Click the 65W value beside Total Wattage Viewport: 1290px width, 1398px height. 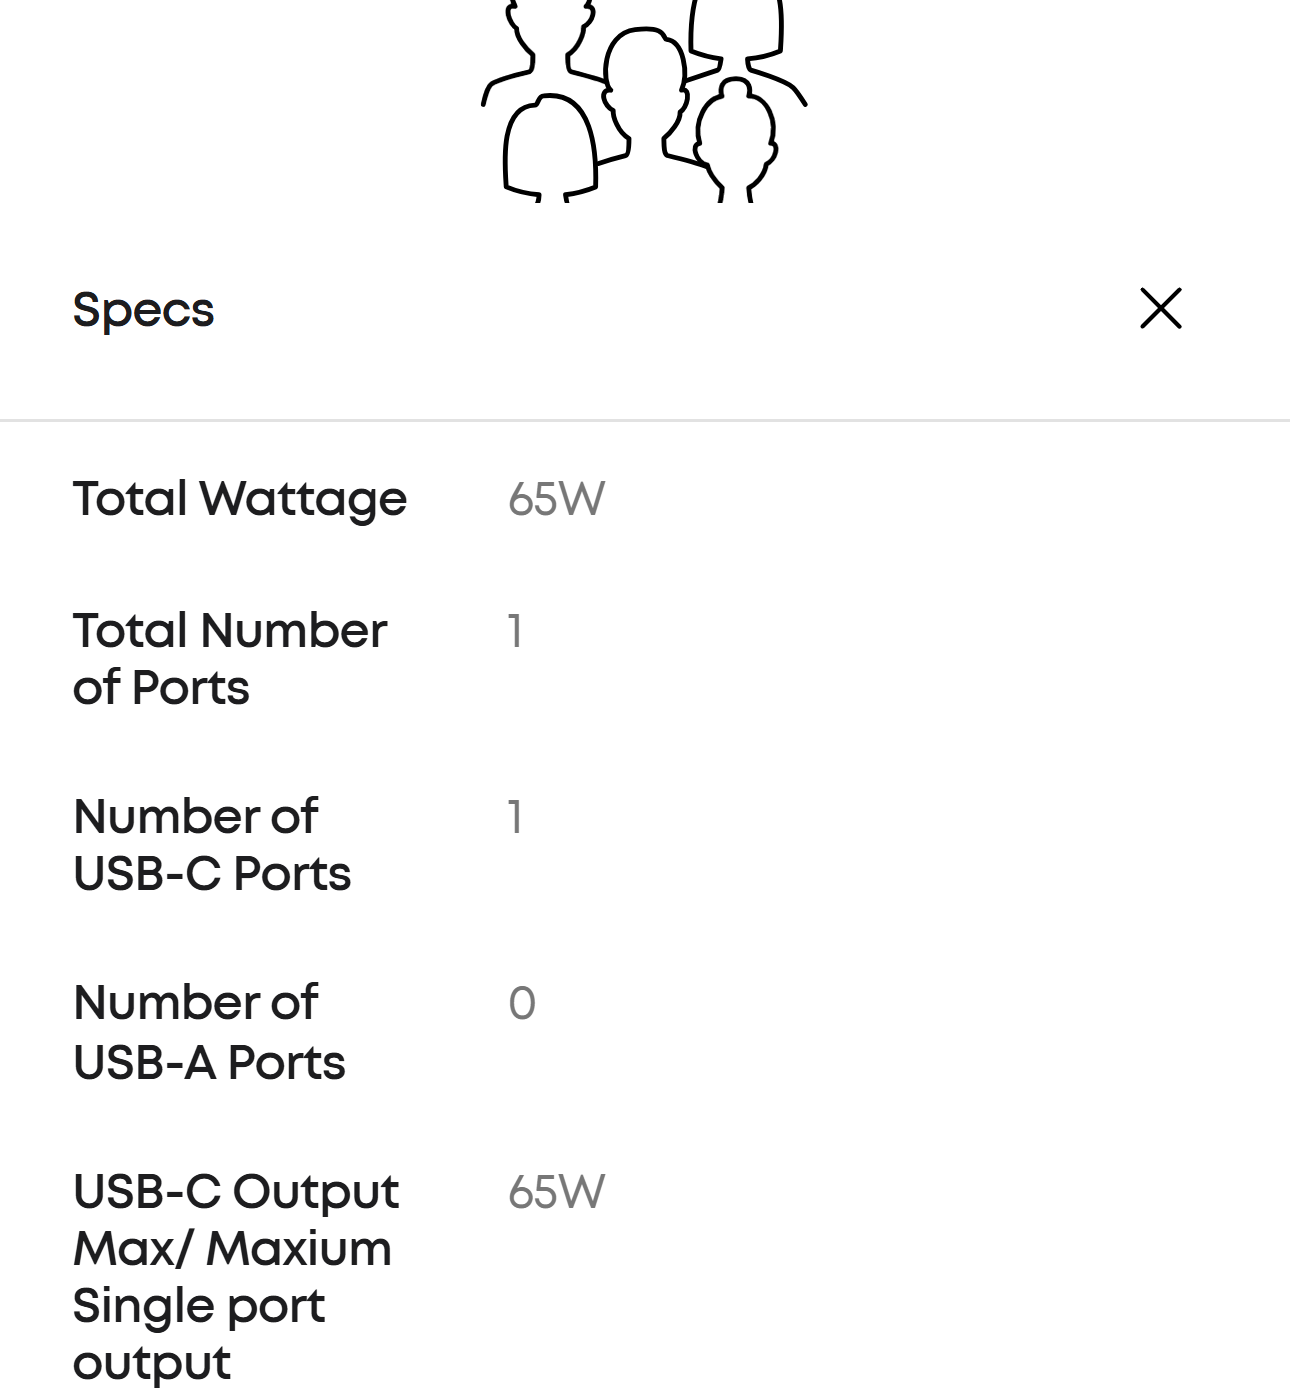pos(556,498)
